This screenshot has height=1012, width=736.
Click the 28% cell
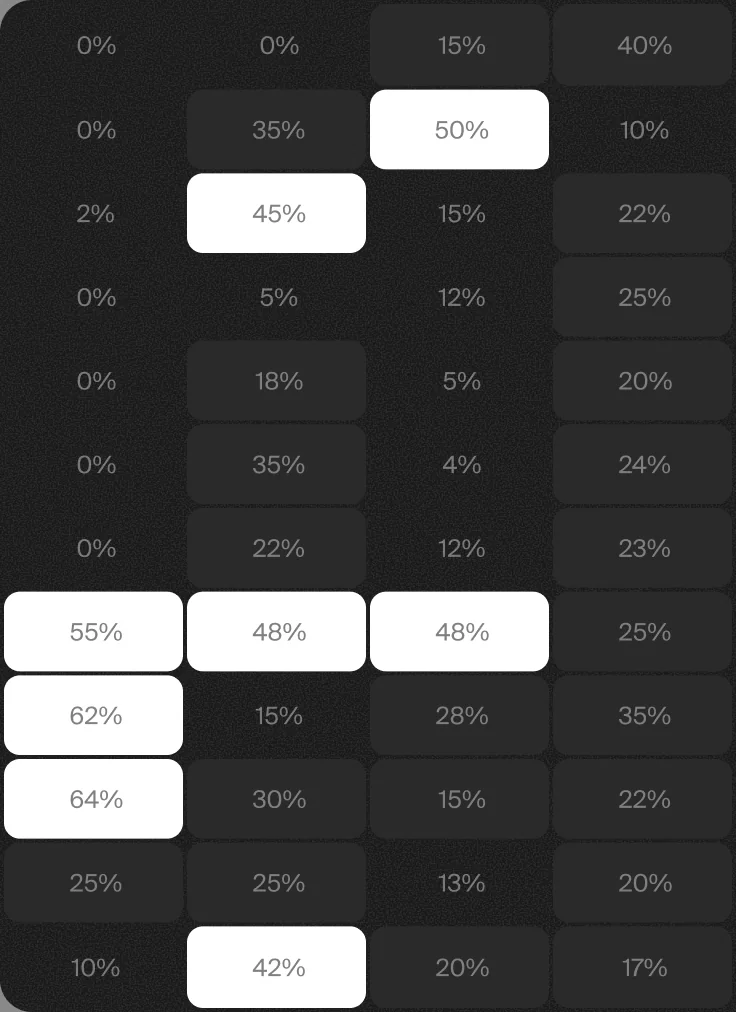(x=459, y=715)
